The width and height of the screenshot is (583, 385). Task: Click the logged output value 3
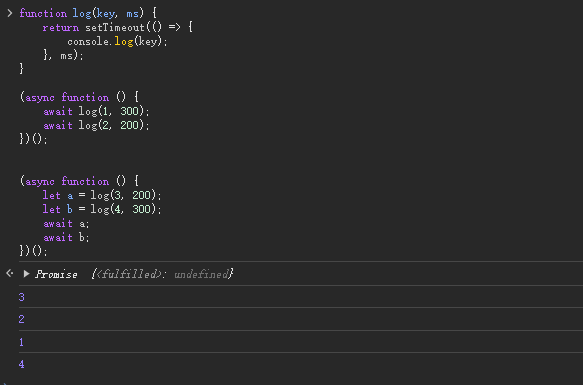point(22,297)
